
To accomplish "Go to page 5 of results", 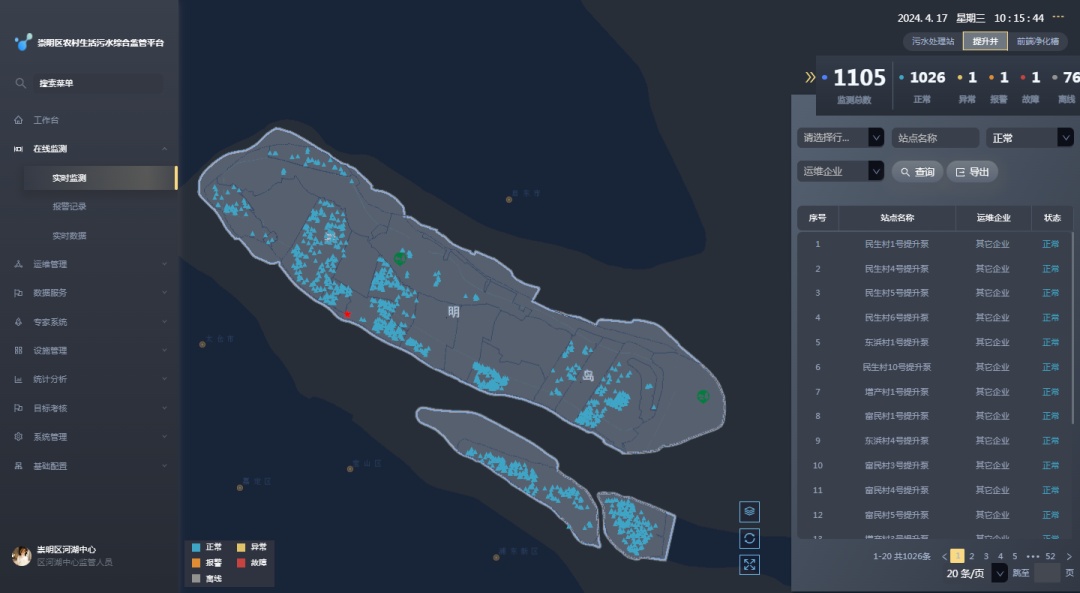I will [1015, 556].
